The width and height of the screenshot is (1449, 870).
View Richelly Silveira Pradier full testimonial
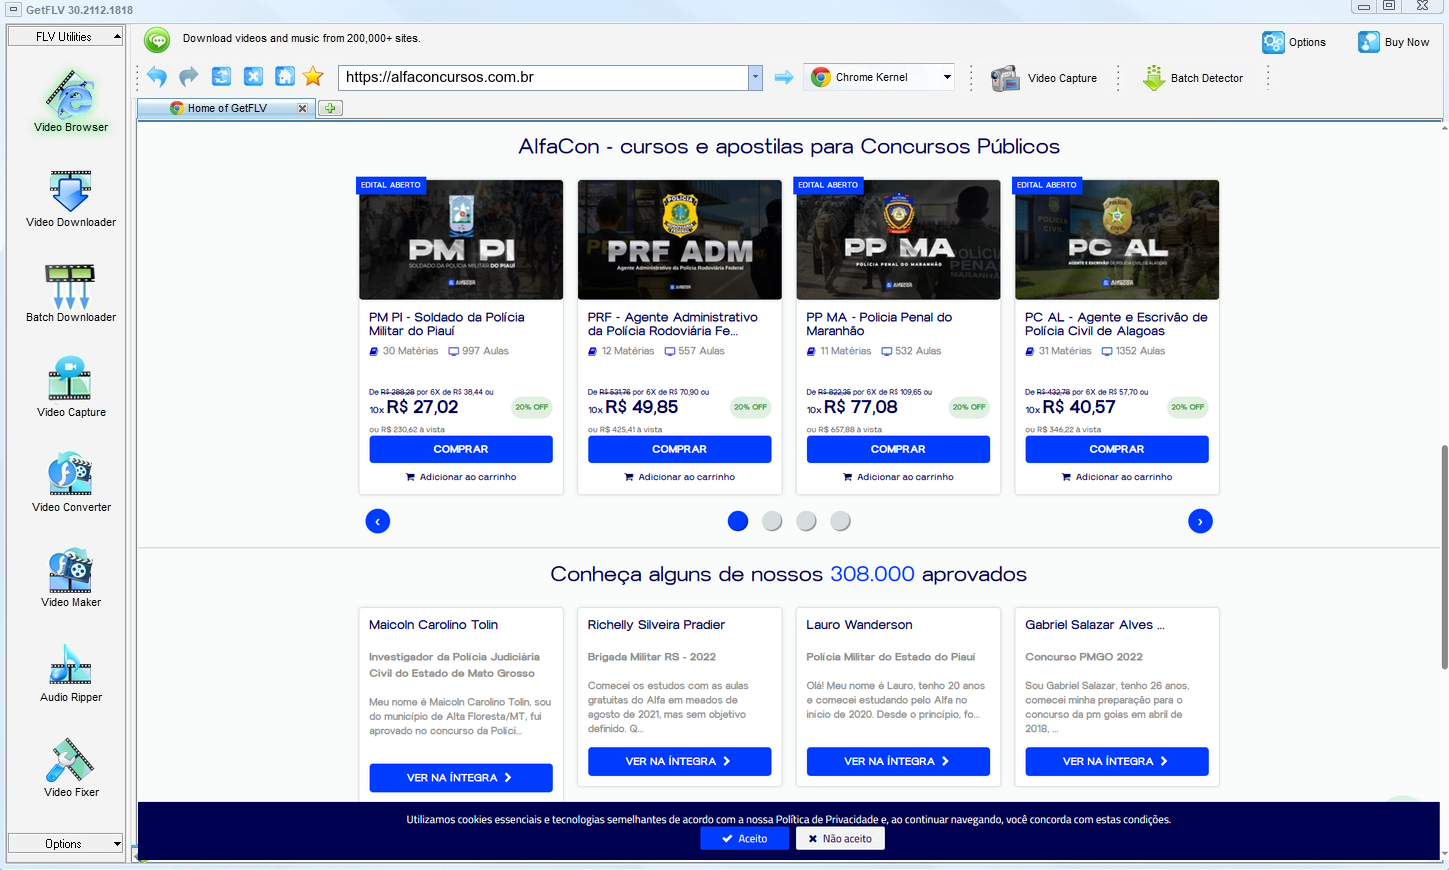click(x=680, y=762)
